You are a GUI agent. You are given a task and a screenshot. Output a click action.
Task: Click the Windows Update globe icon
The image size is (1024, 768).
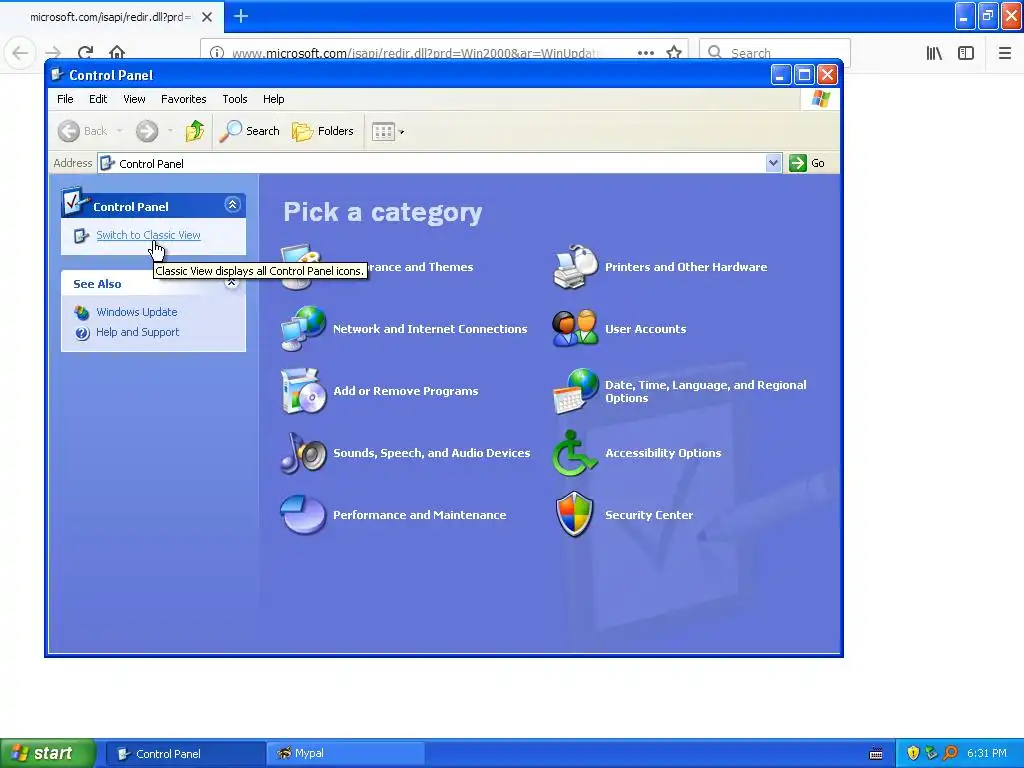click(x=82, y=312)
